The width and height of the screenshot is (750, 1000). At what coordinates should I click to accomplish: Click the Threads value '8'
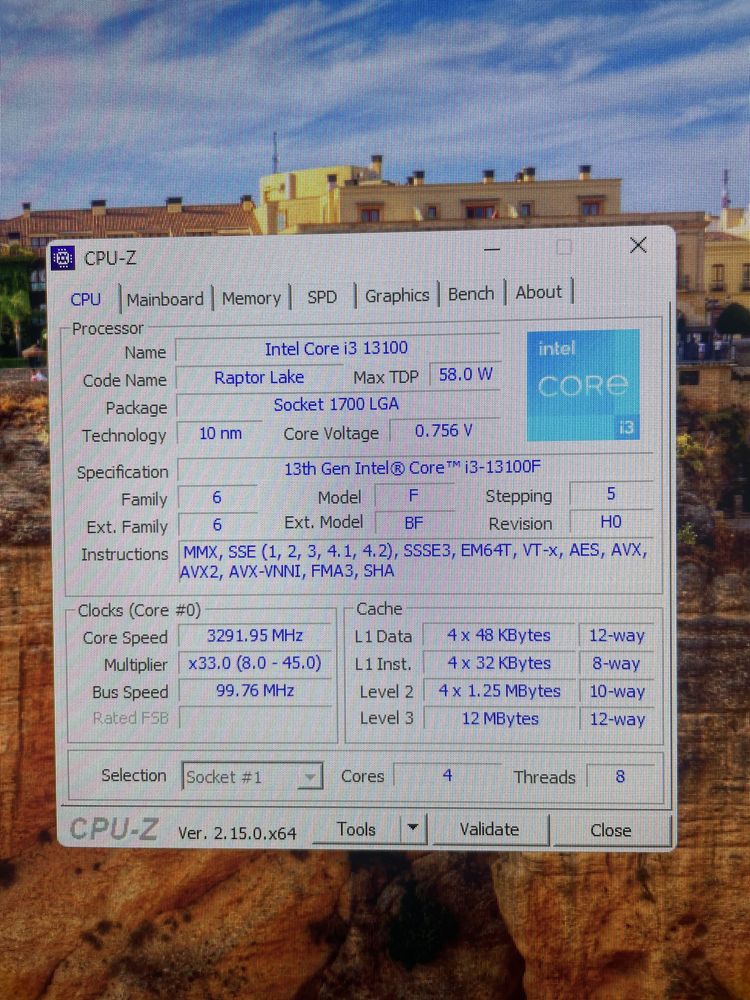tap(620, 776)
